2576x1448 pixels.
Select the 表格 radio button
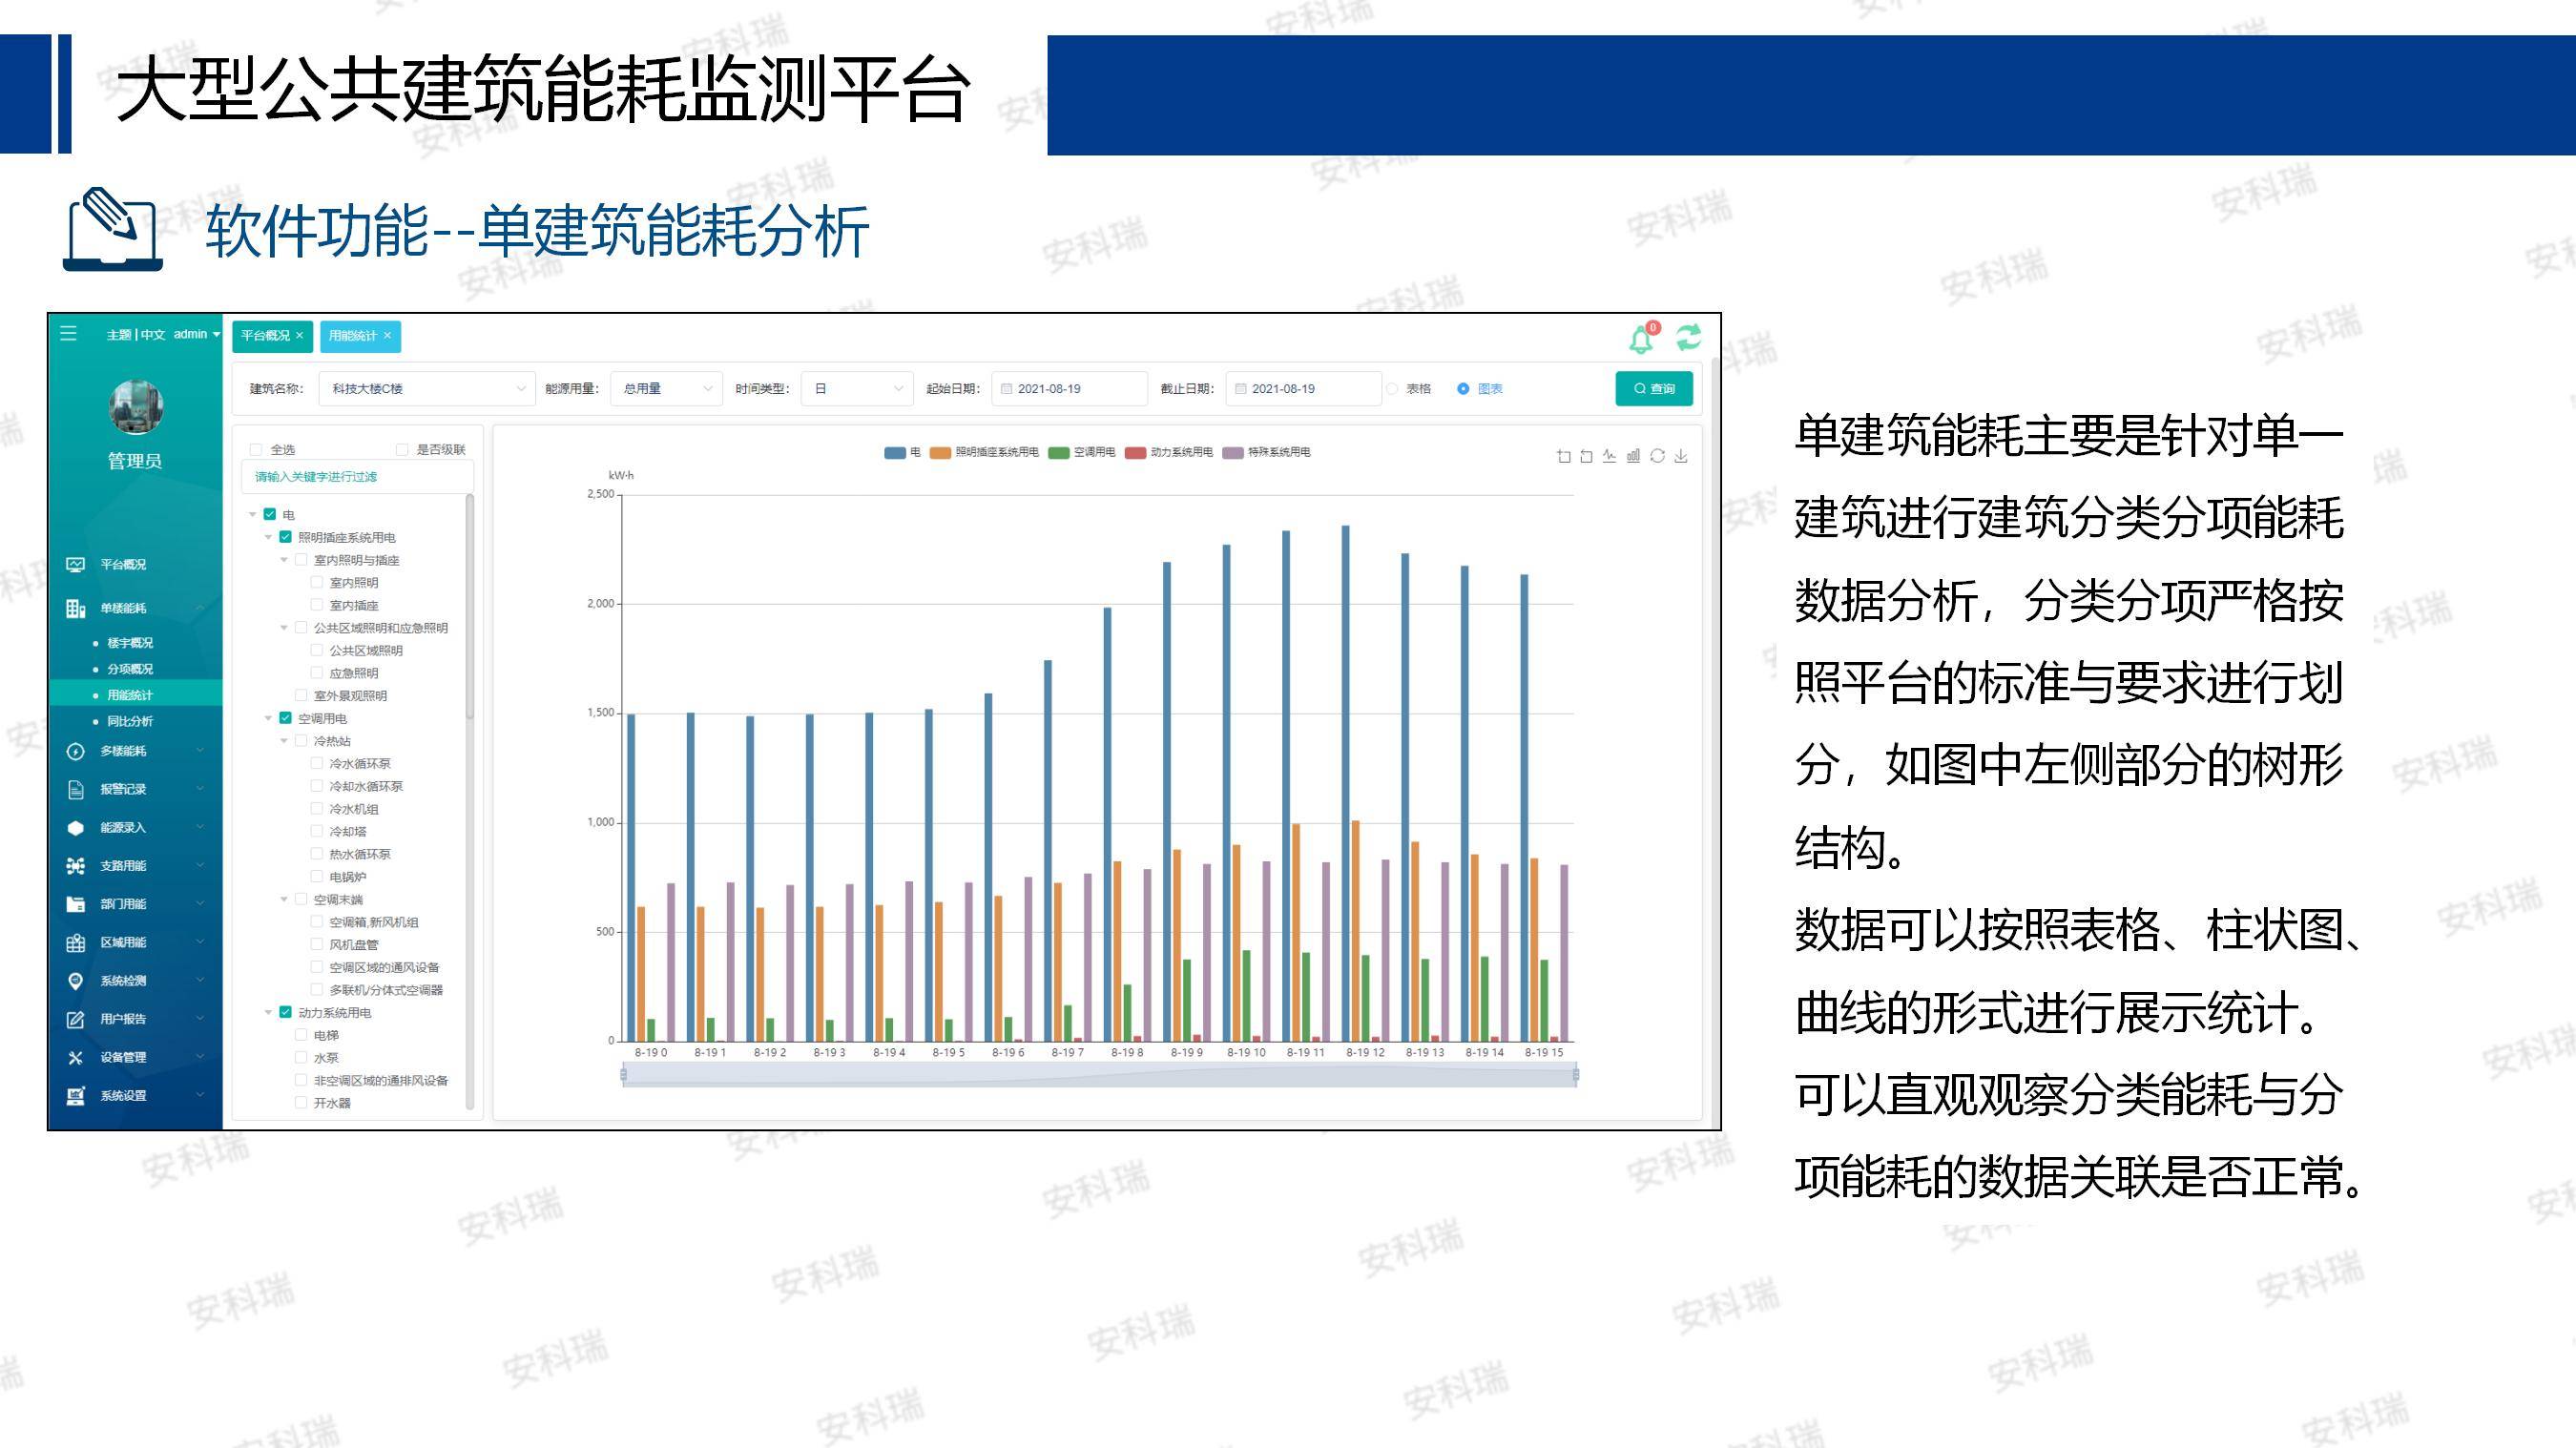1393,388
